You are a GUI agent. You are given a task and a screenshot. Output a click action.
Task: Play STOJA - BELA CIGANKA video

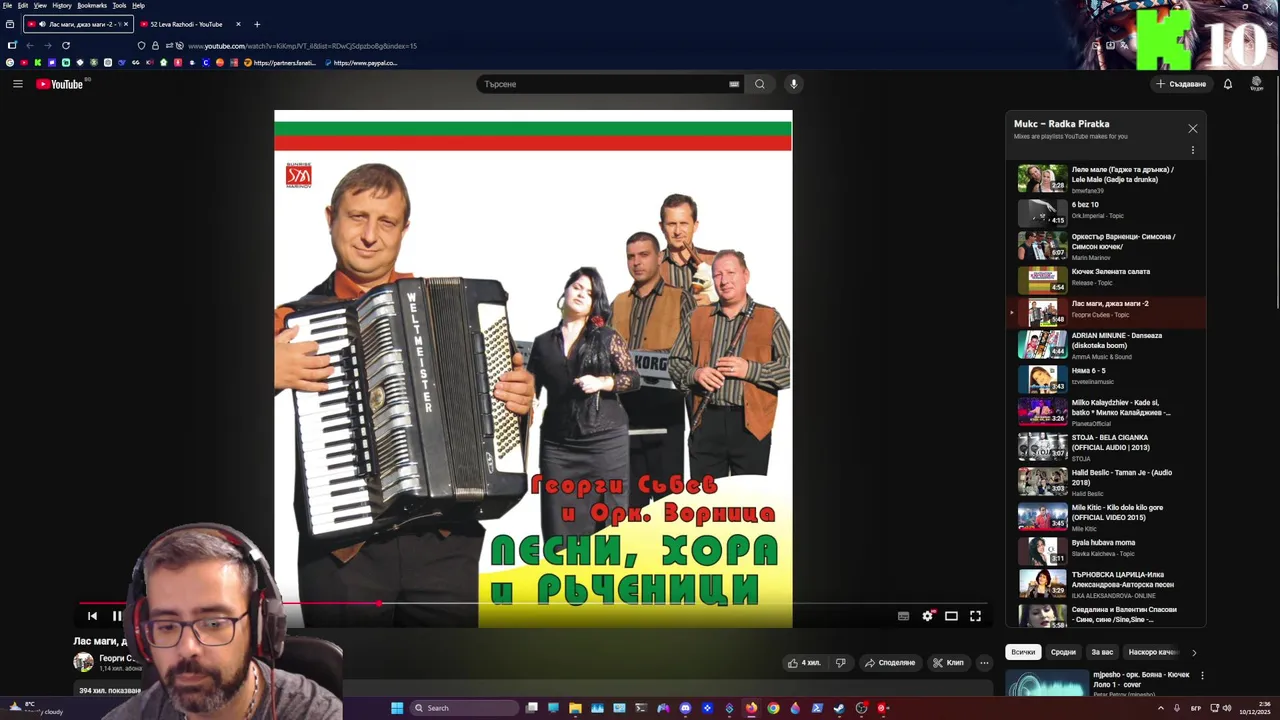[x=1107, y=447]
